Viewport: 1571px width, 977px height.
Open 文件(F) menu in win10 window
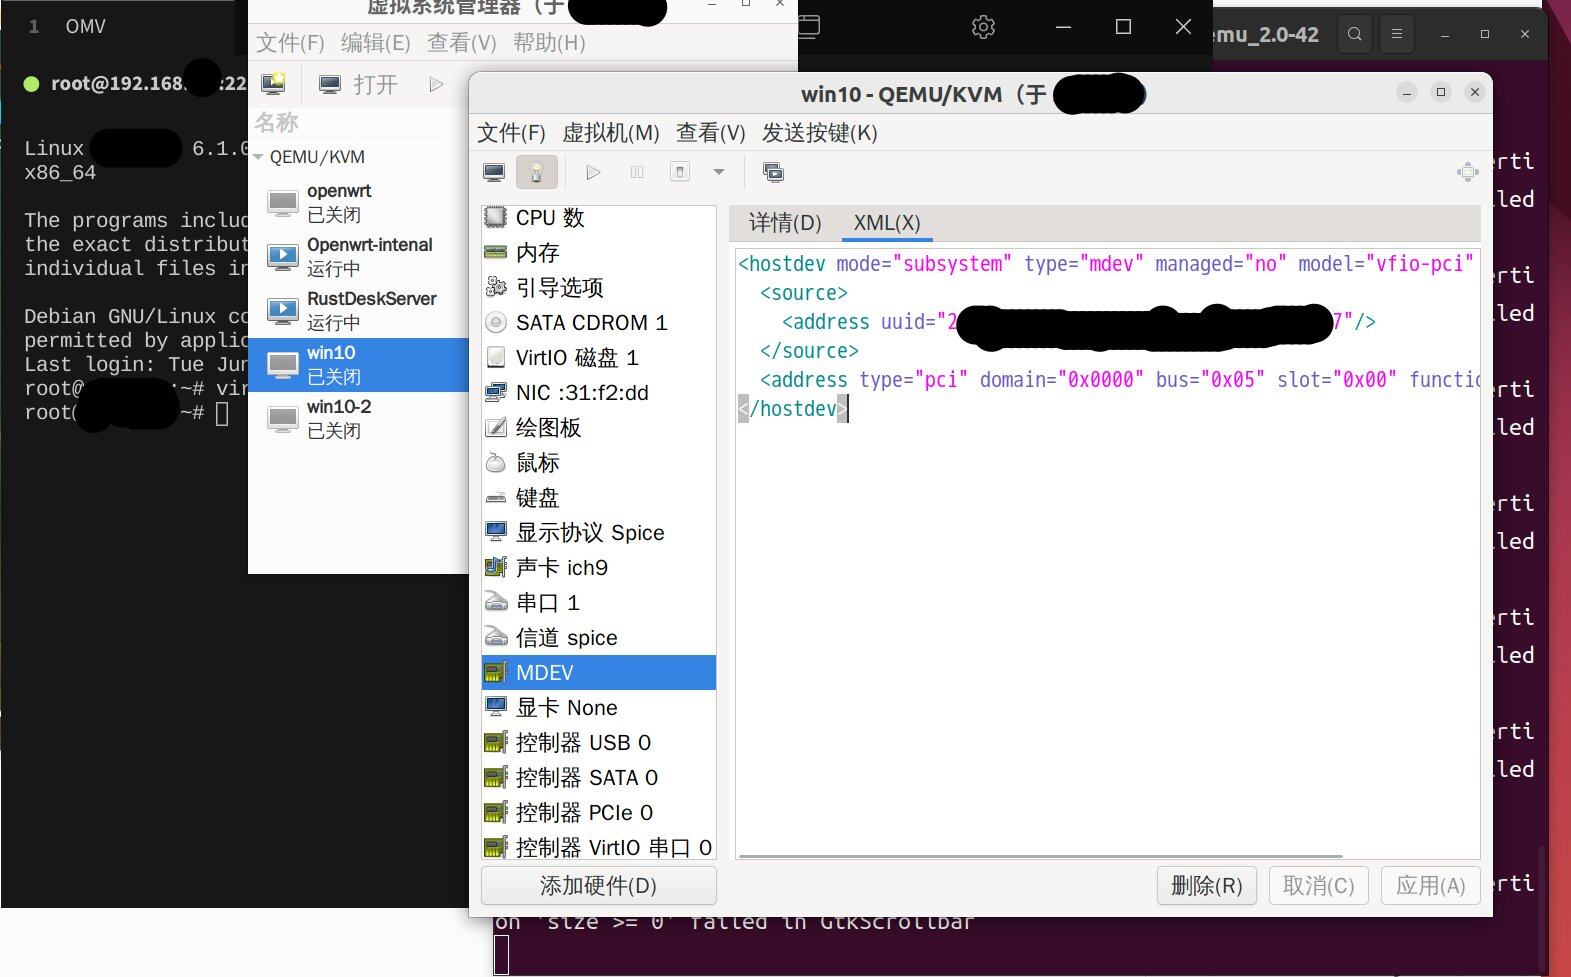point(511,133)
